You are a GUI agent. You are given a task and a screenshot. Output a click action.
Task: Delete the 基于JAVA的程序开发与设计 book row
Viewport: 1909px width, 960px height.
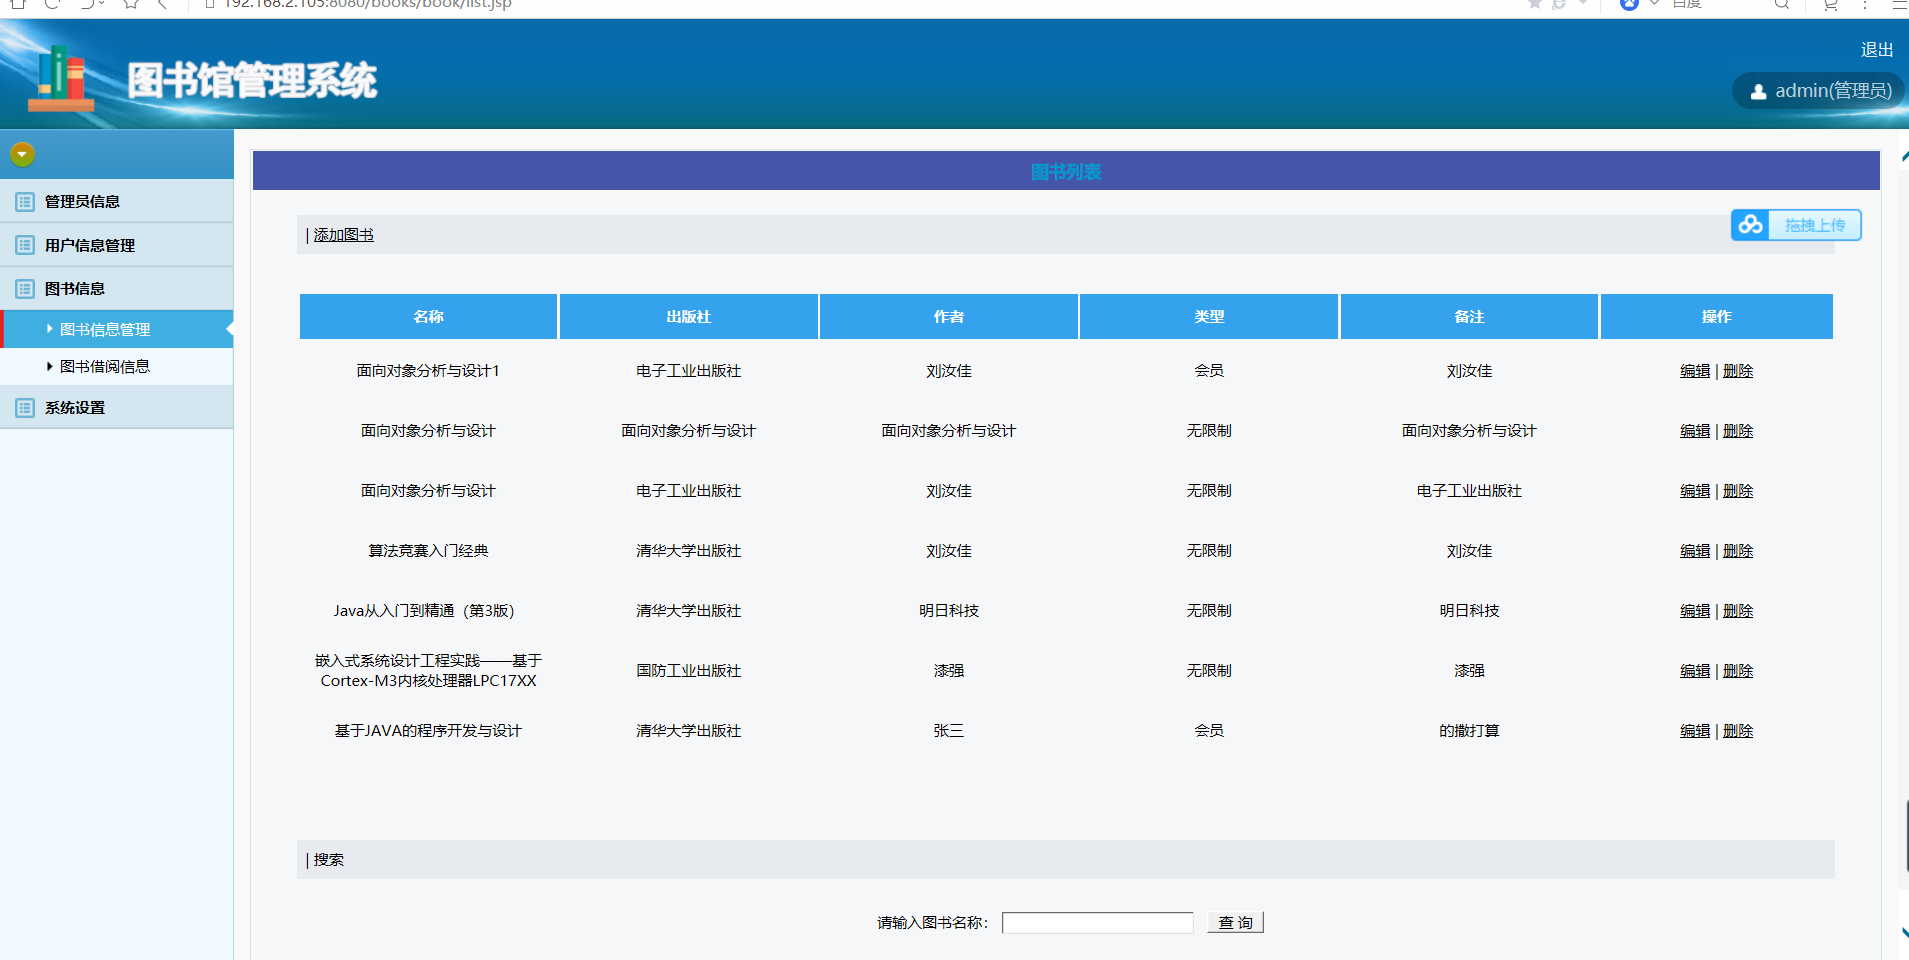pos(1738,731)
